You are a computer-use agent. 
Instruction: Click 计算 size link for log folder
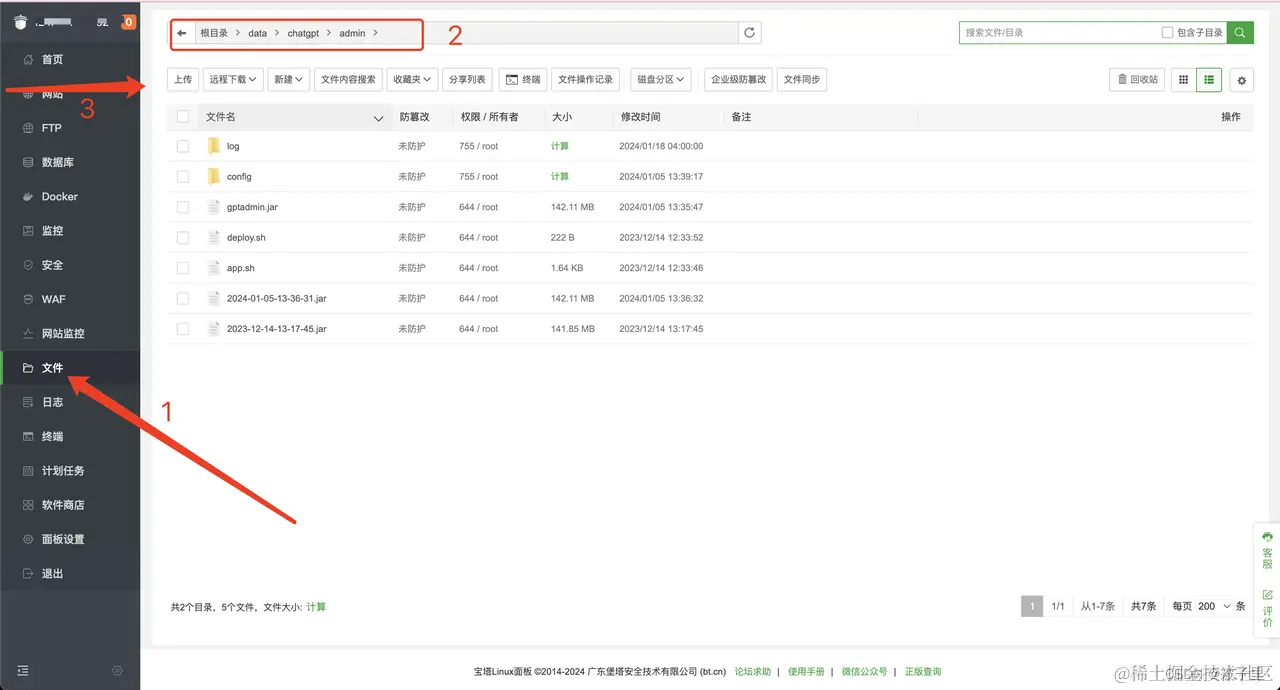pyautogui.click(x=560, y=146)
